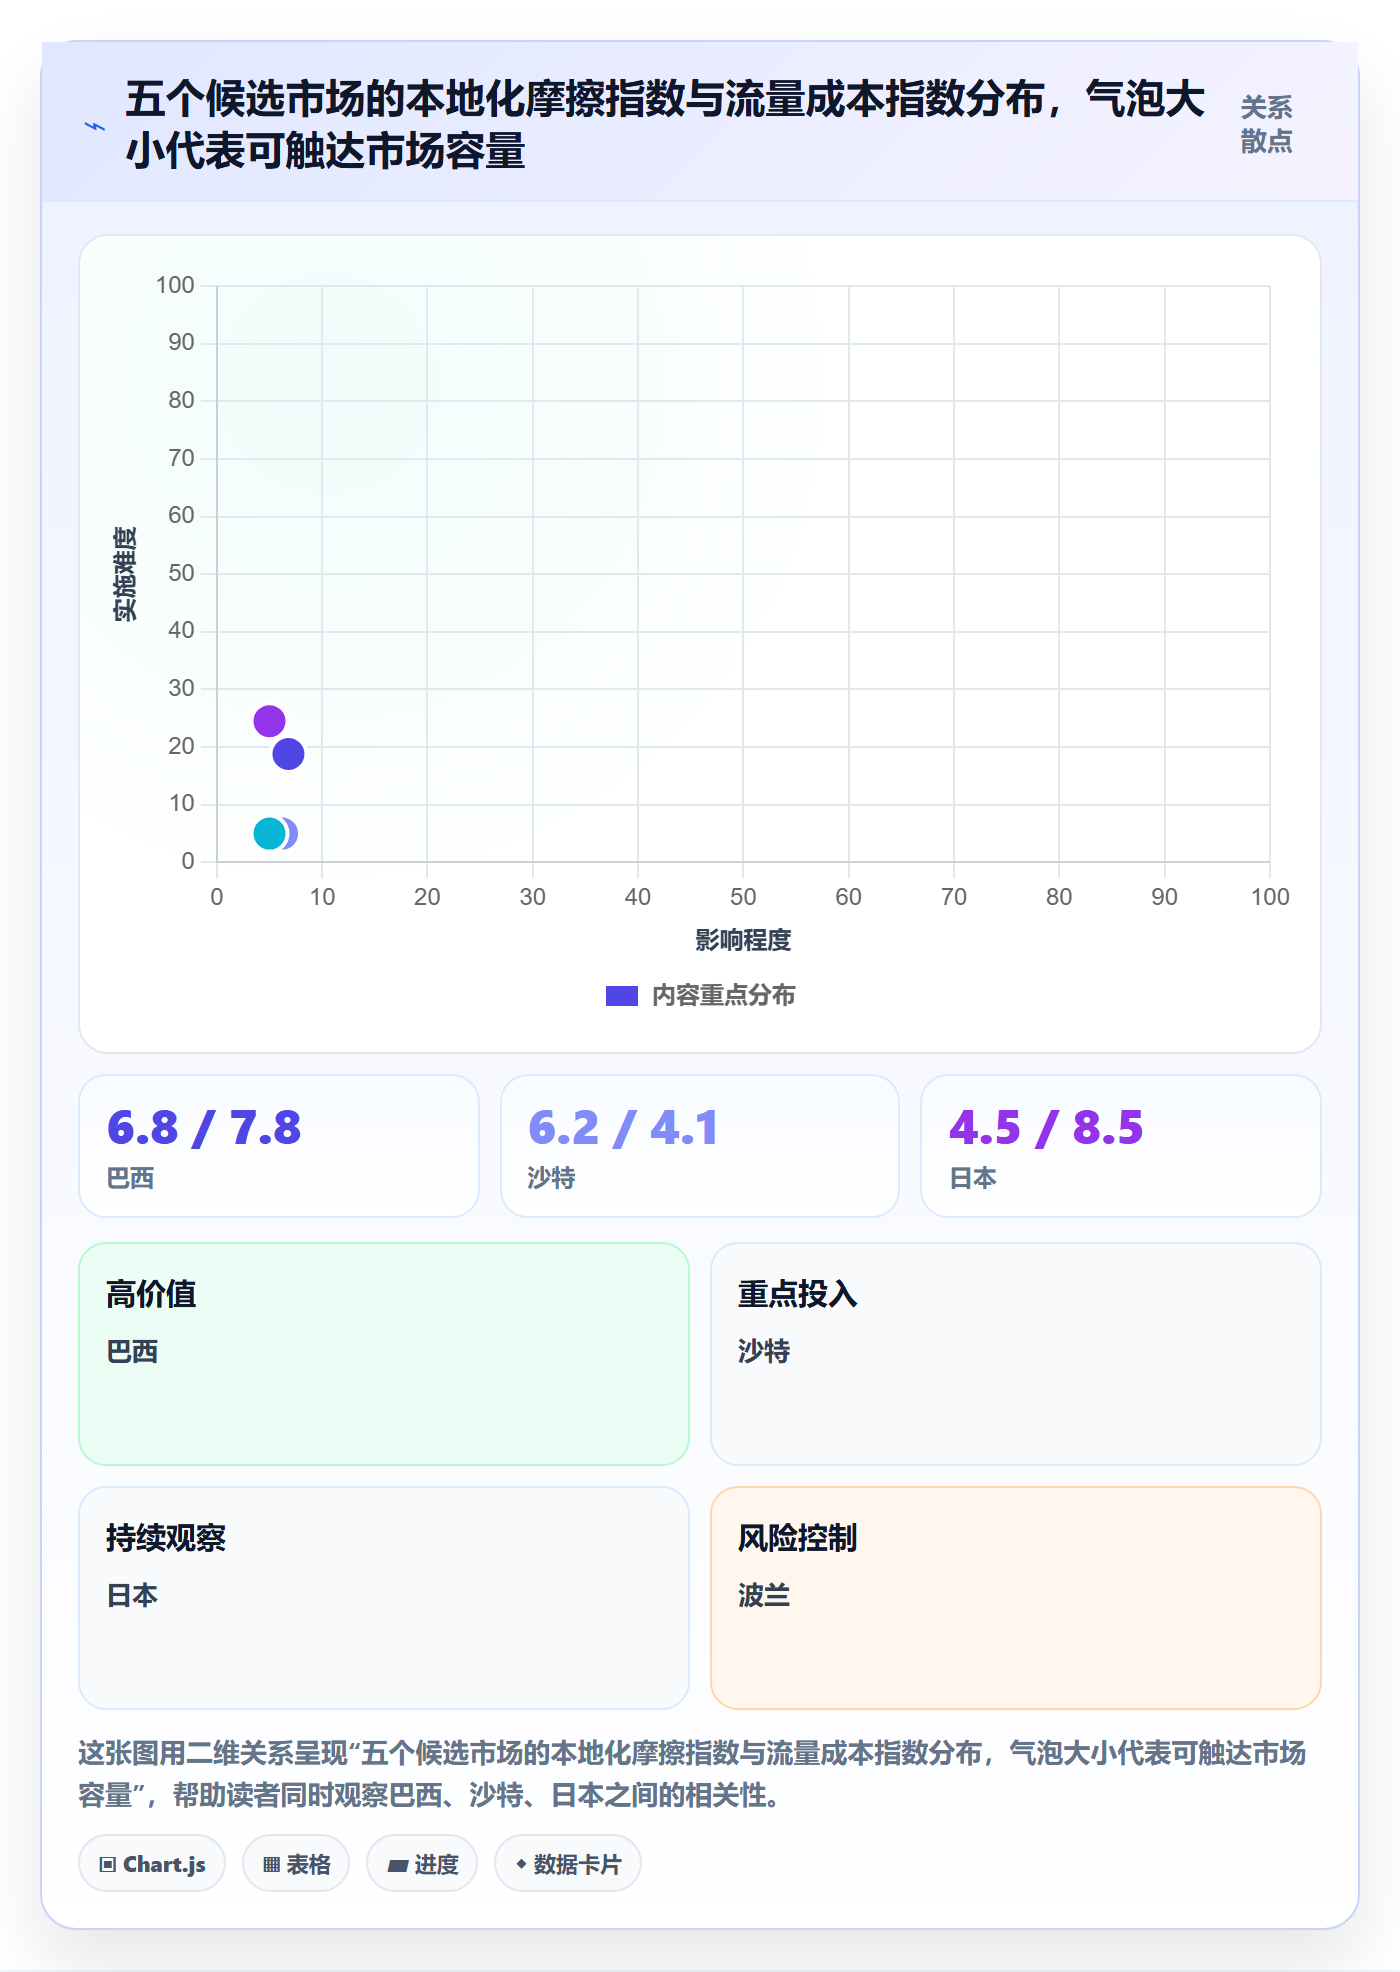This screenshot has height=1972, width=1400.
Task: Click the 表格 chip's grid icon
Action: tap(271, 1865)
